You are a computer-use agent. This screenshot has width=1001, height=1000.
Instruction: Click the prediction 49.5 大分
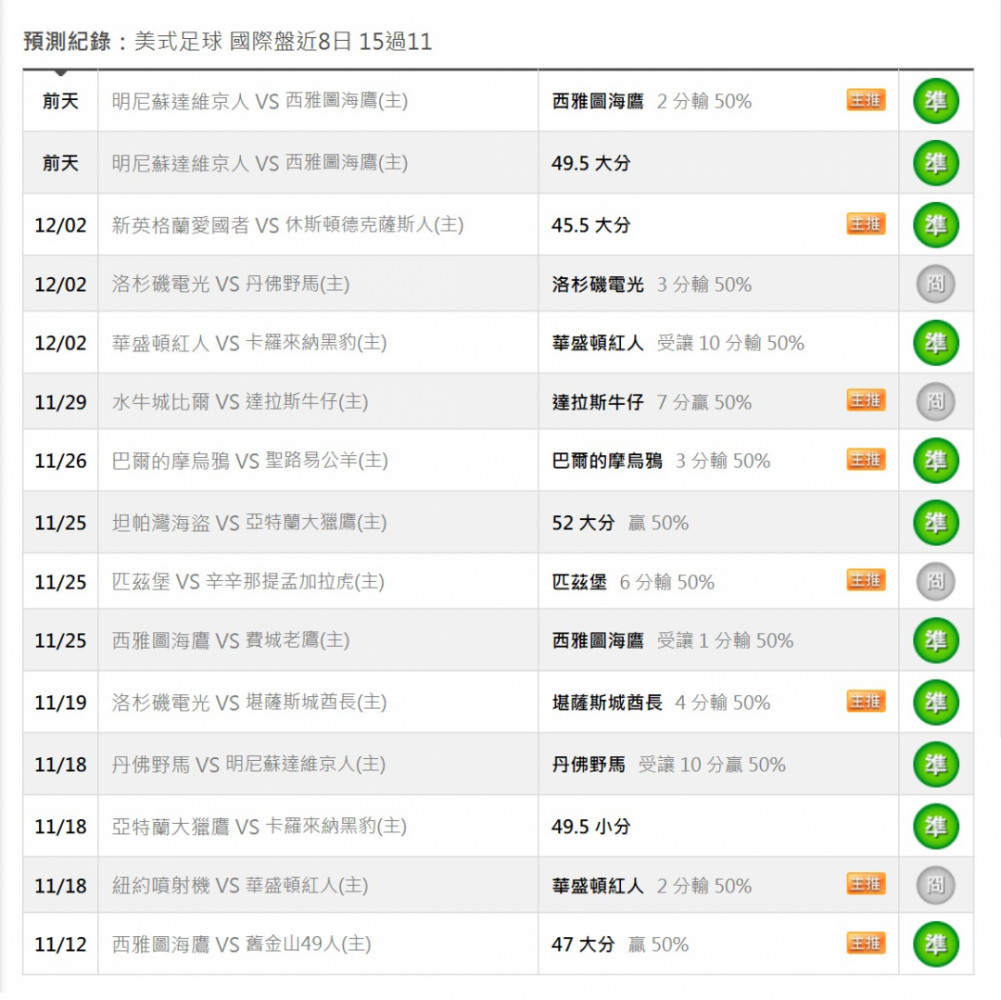[x=591, y=163]
